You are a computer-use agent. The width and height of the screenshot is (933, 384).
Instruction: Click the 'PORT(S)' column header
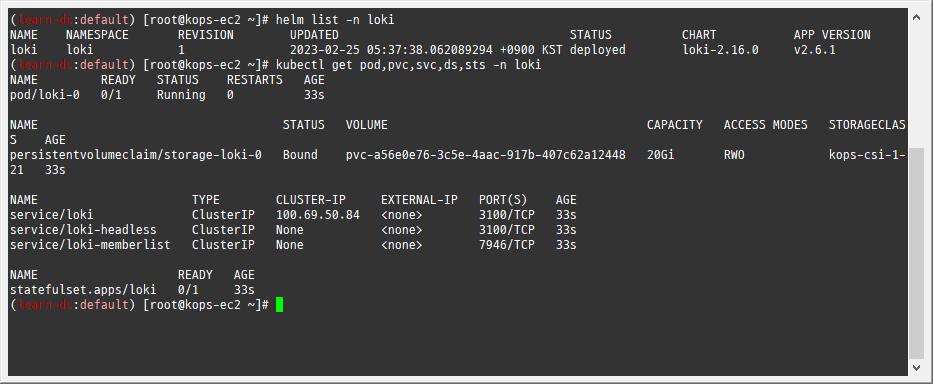pos(503,200)
